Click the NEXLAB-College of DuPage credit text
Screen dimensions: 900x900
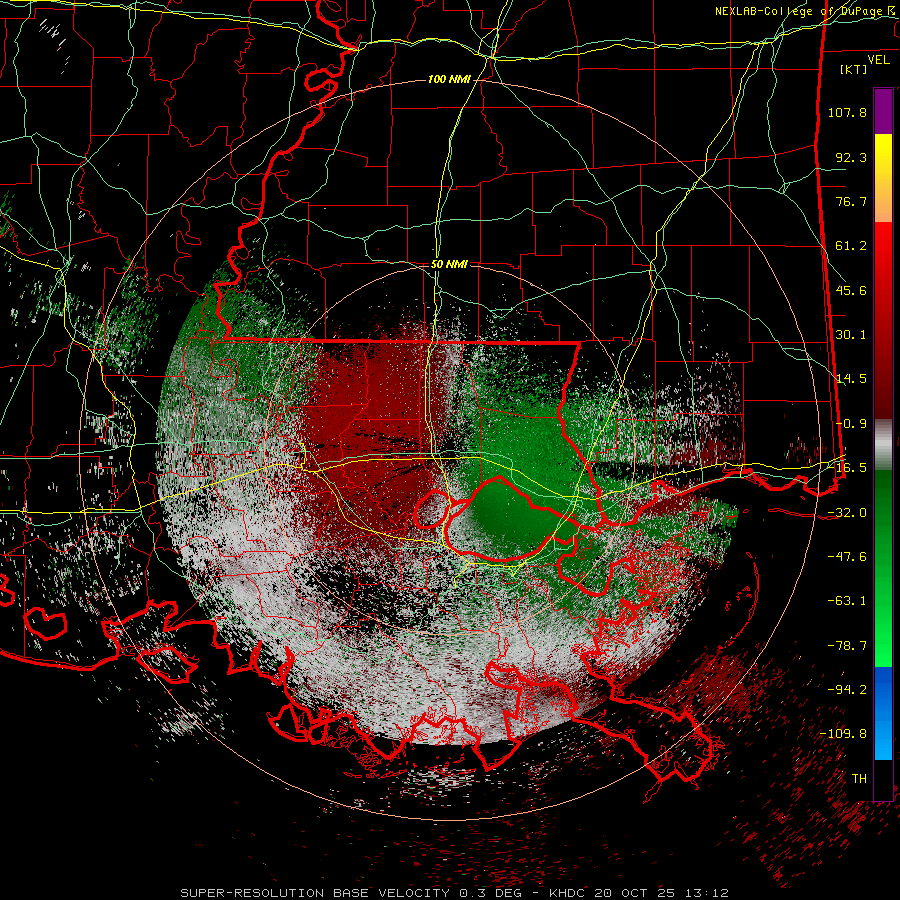pos(805,11)
